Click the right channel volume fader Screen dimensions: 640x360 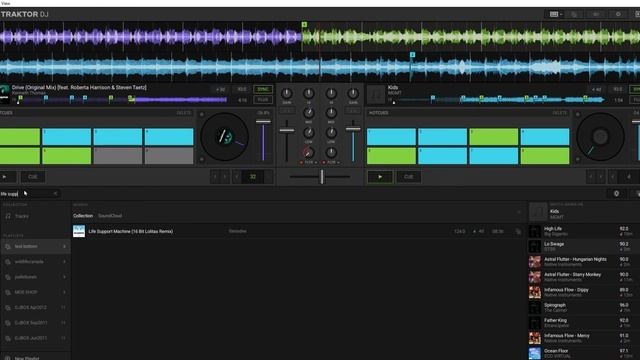[x=353, y=129]
